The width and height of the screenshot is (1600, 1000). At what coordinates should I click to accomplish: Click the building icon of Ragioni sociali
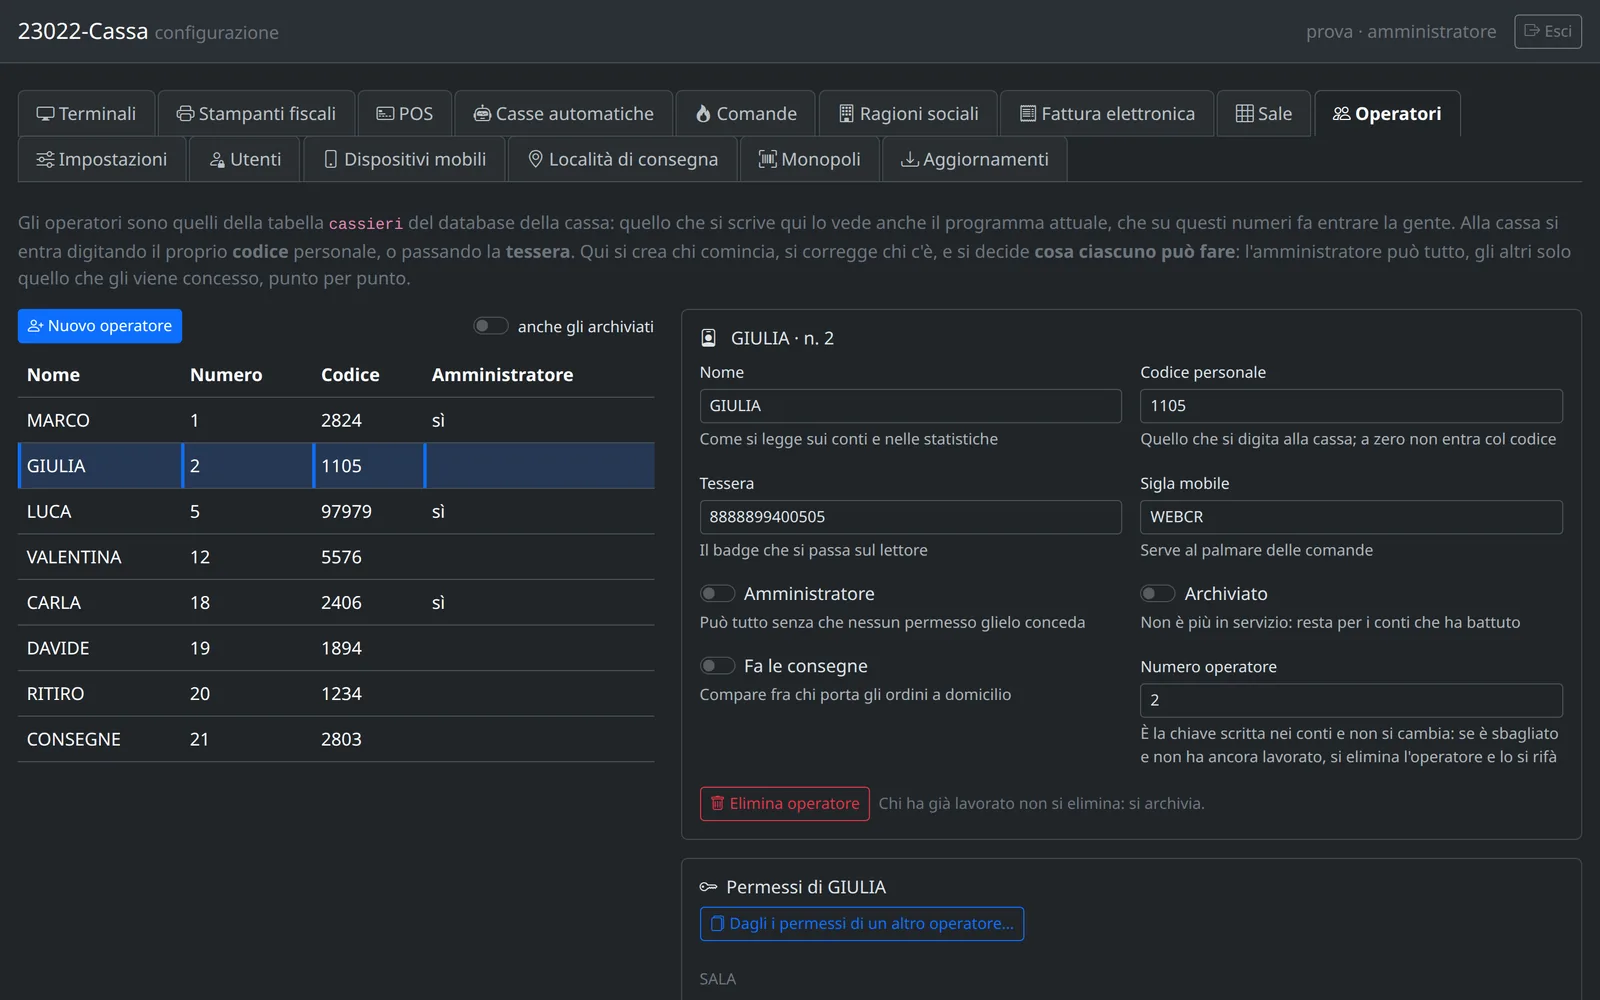tap(846, 114)
